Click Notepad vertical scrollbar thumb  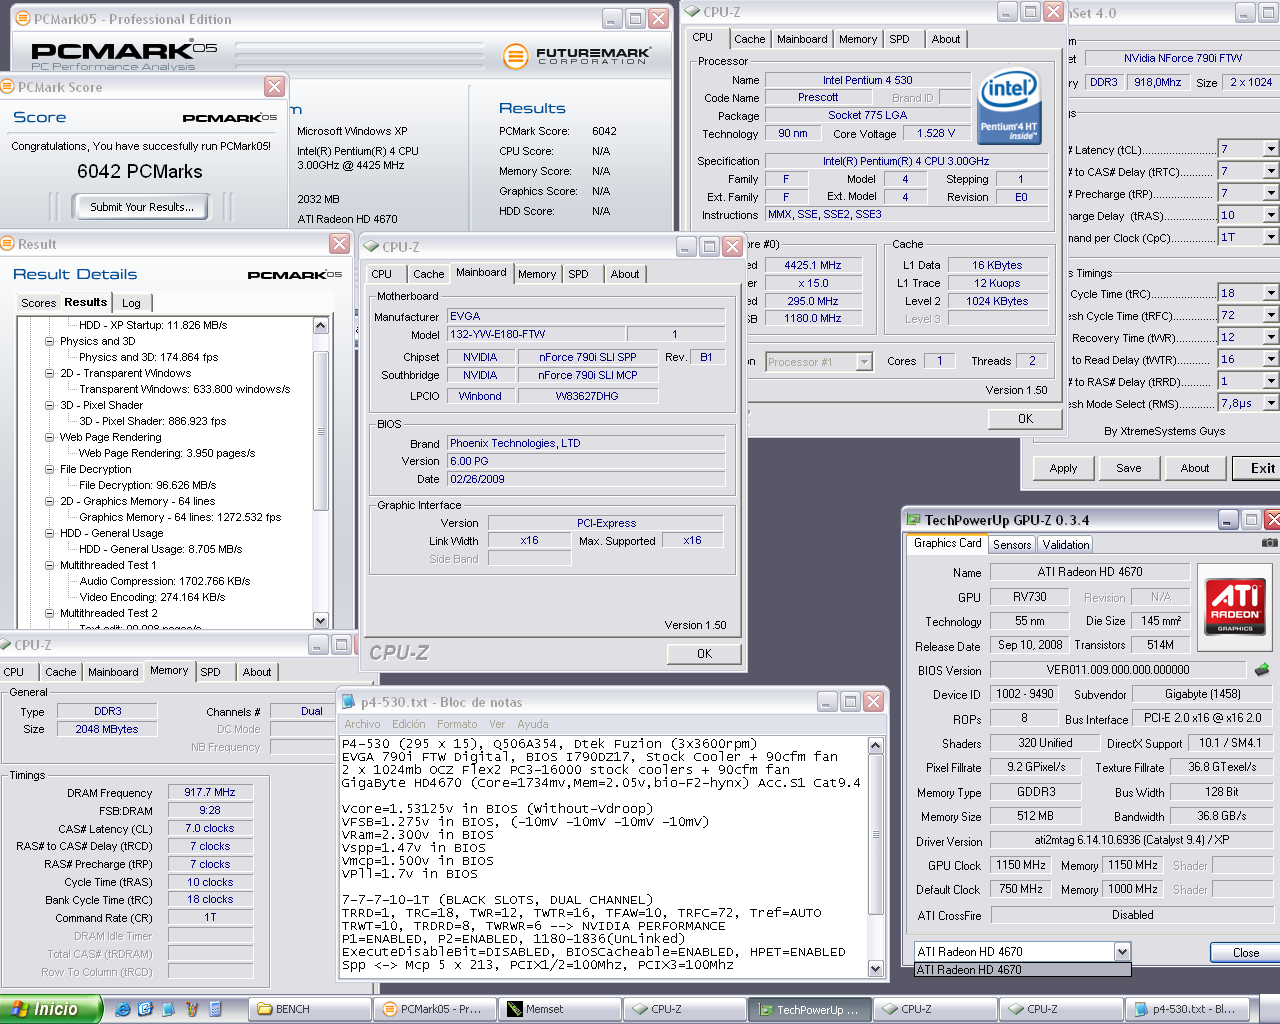(x=876, y=834)
